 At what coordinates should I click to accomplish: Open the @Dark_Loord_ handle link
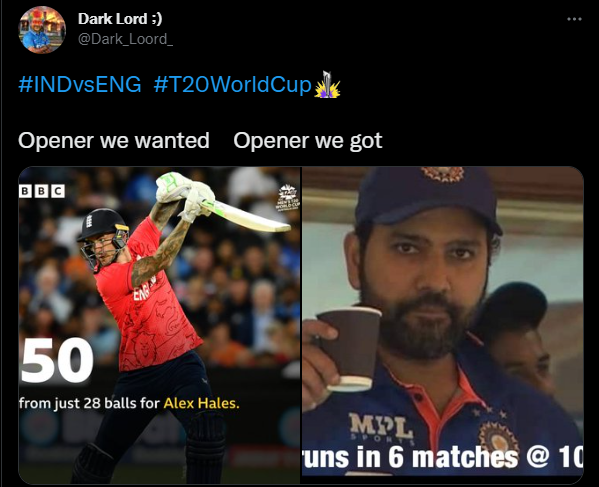125,39
